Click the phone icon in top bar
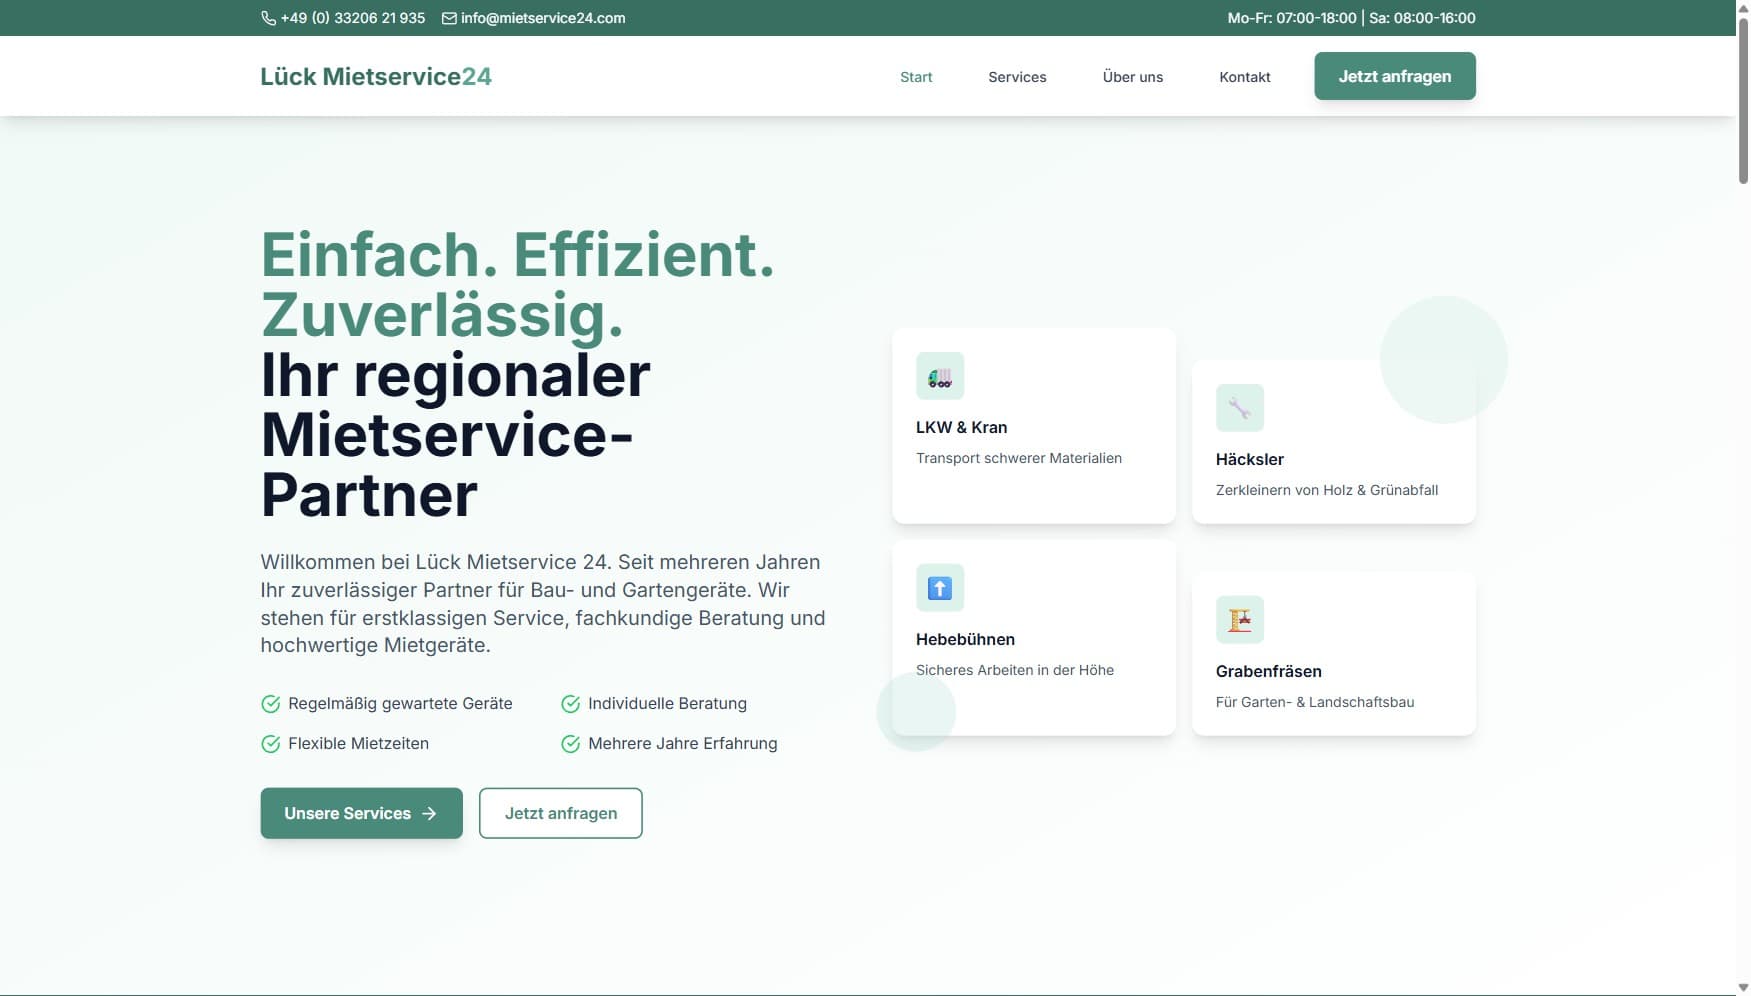1751x996 pixels. click(x=268, y=18)
